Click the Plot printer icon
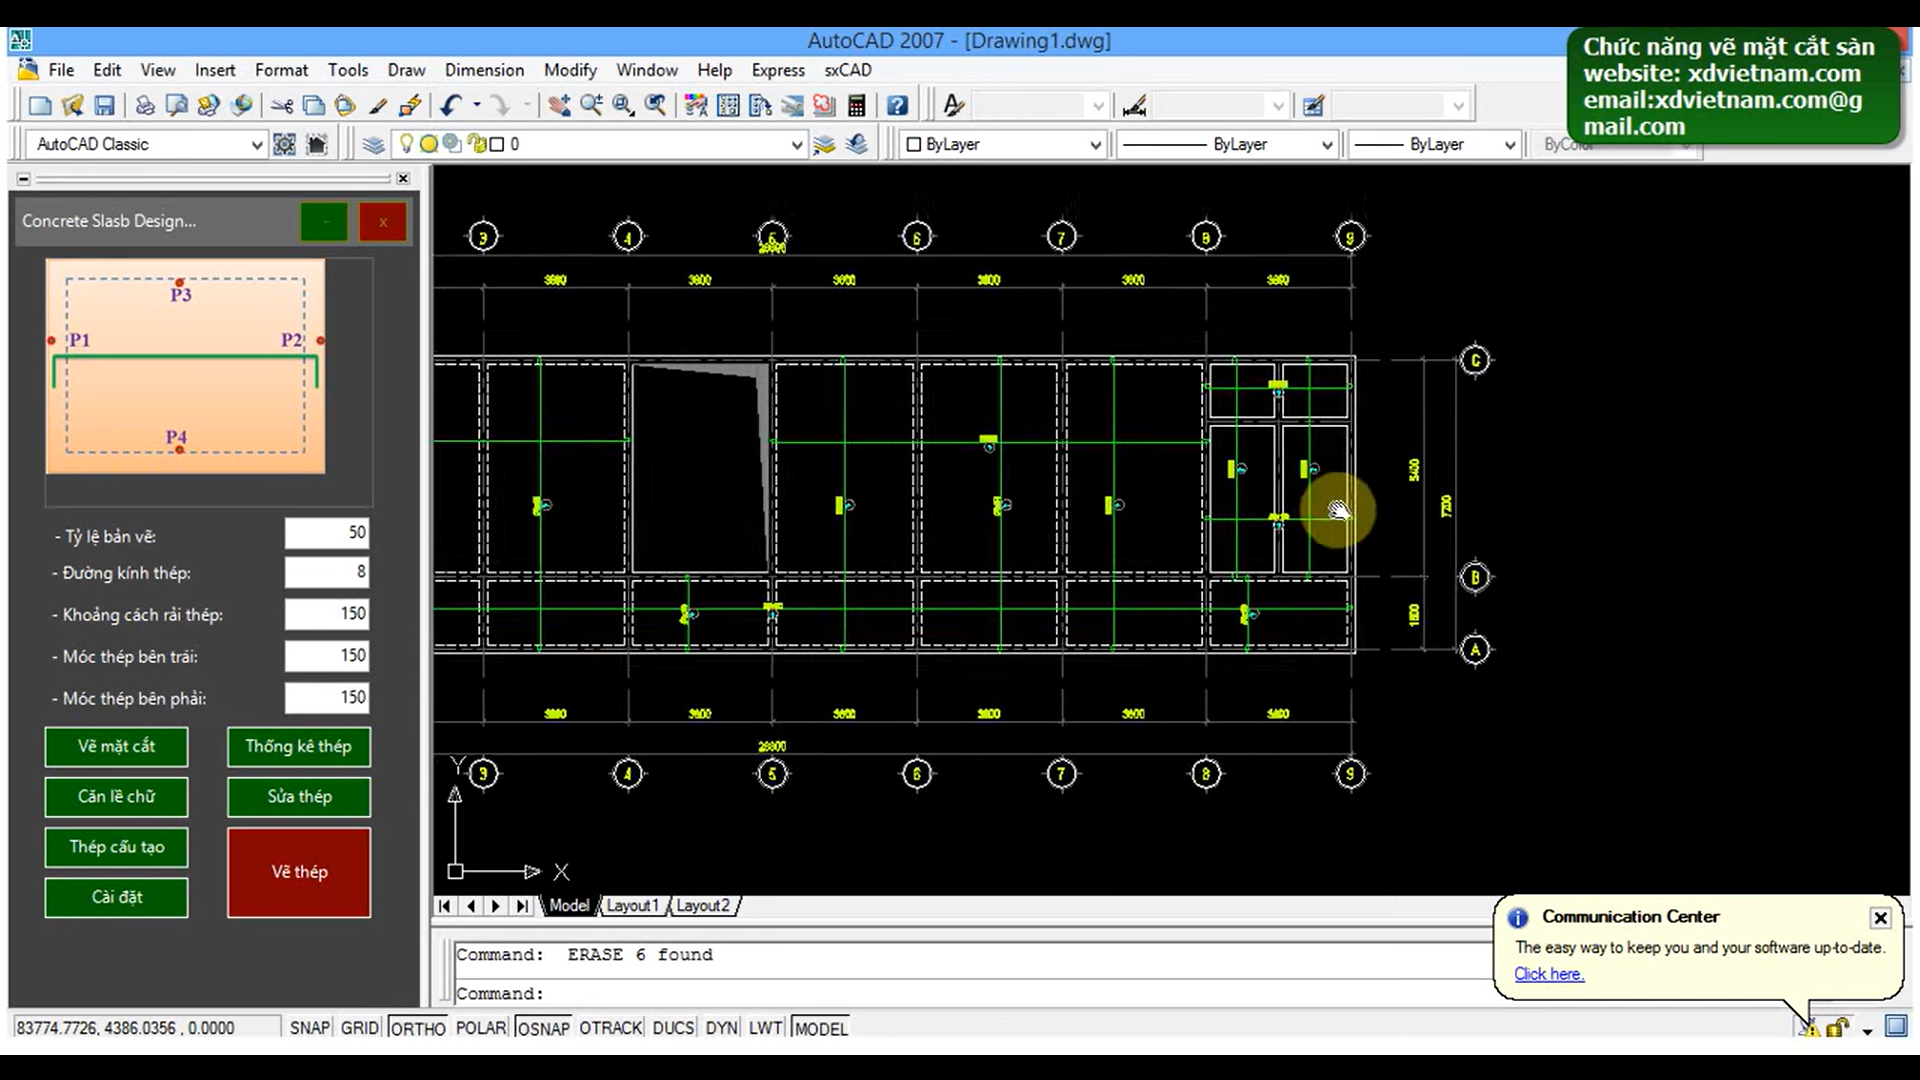The image size is (1920, 1080). [145, 105]
